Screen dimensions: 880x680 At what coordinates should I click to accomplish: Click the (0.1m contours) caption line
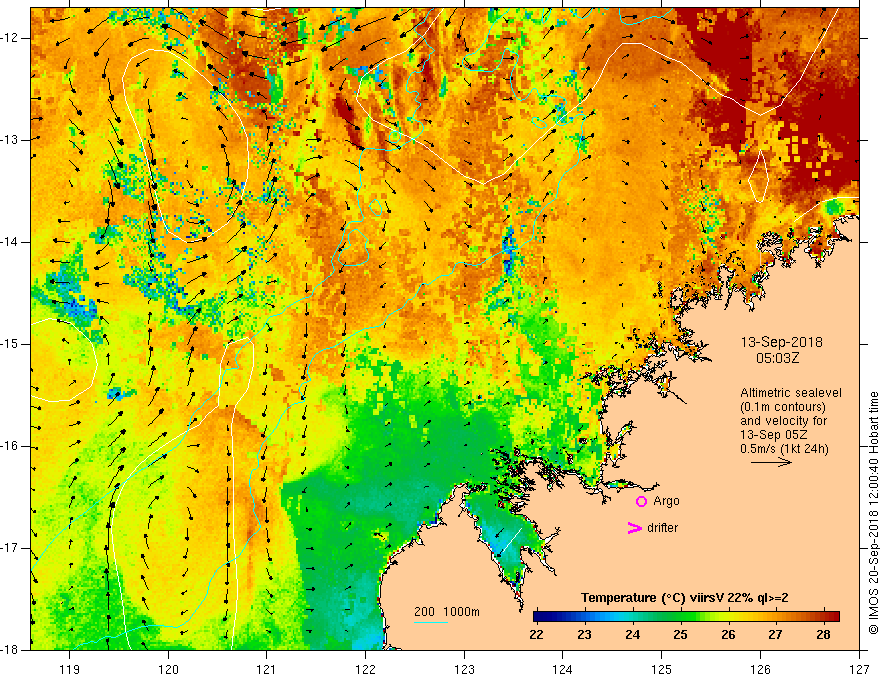783,407
